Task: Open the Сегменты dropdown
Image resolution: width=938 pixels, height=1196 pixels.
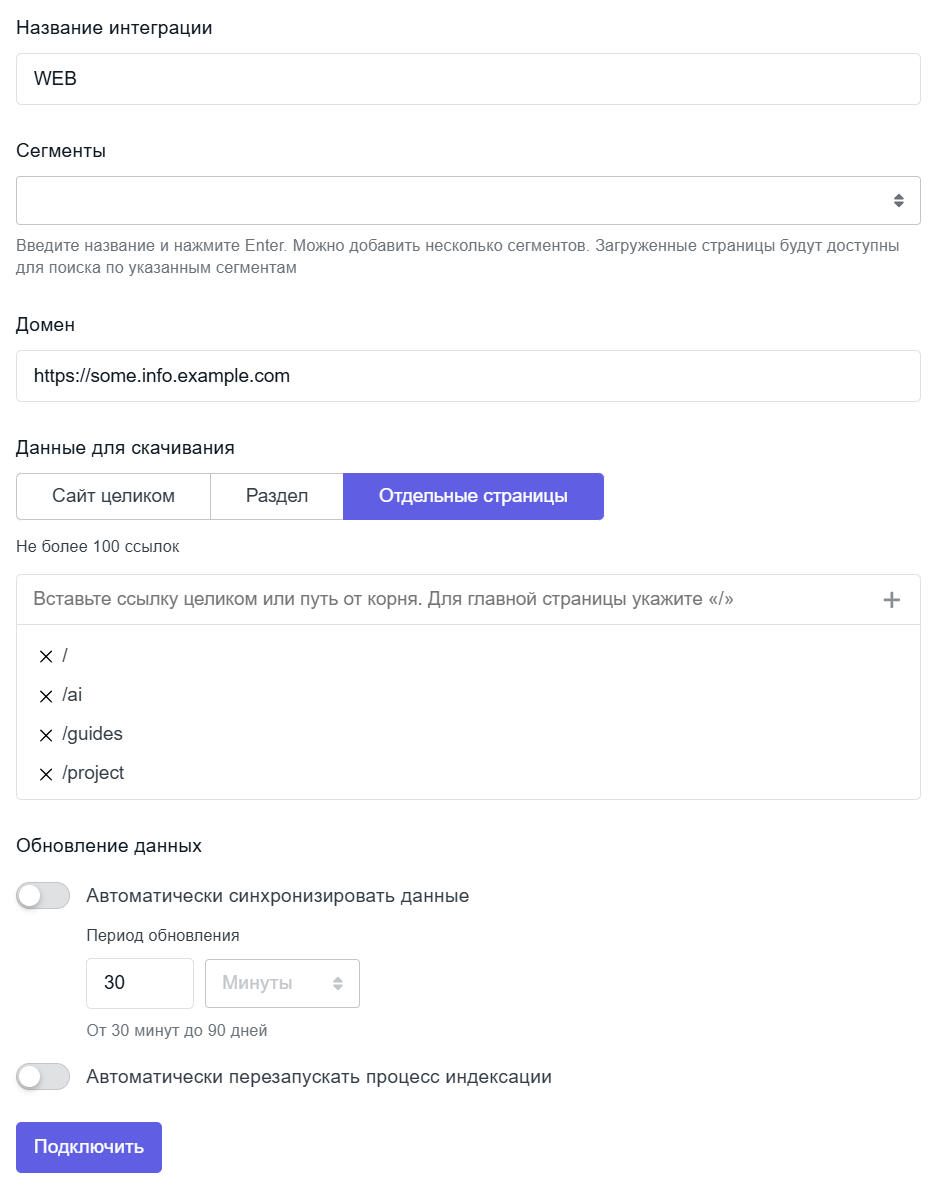Action: tap(468, 201)
